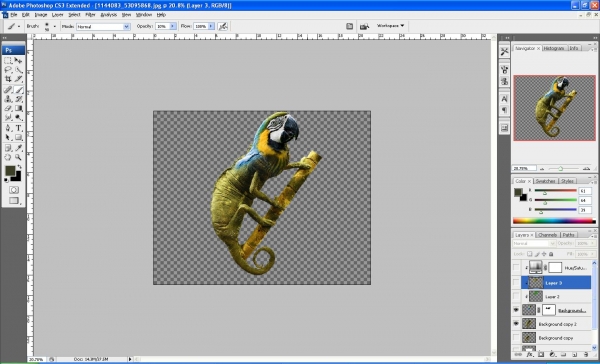The image size is (600, 364).
Task: Select the History Brush tool
Action: pyautogui.click(x=18, y=99)
